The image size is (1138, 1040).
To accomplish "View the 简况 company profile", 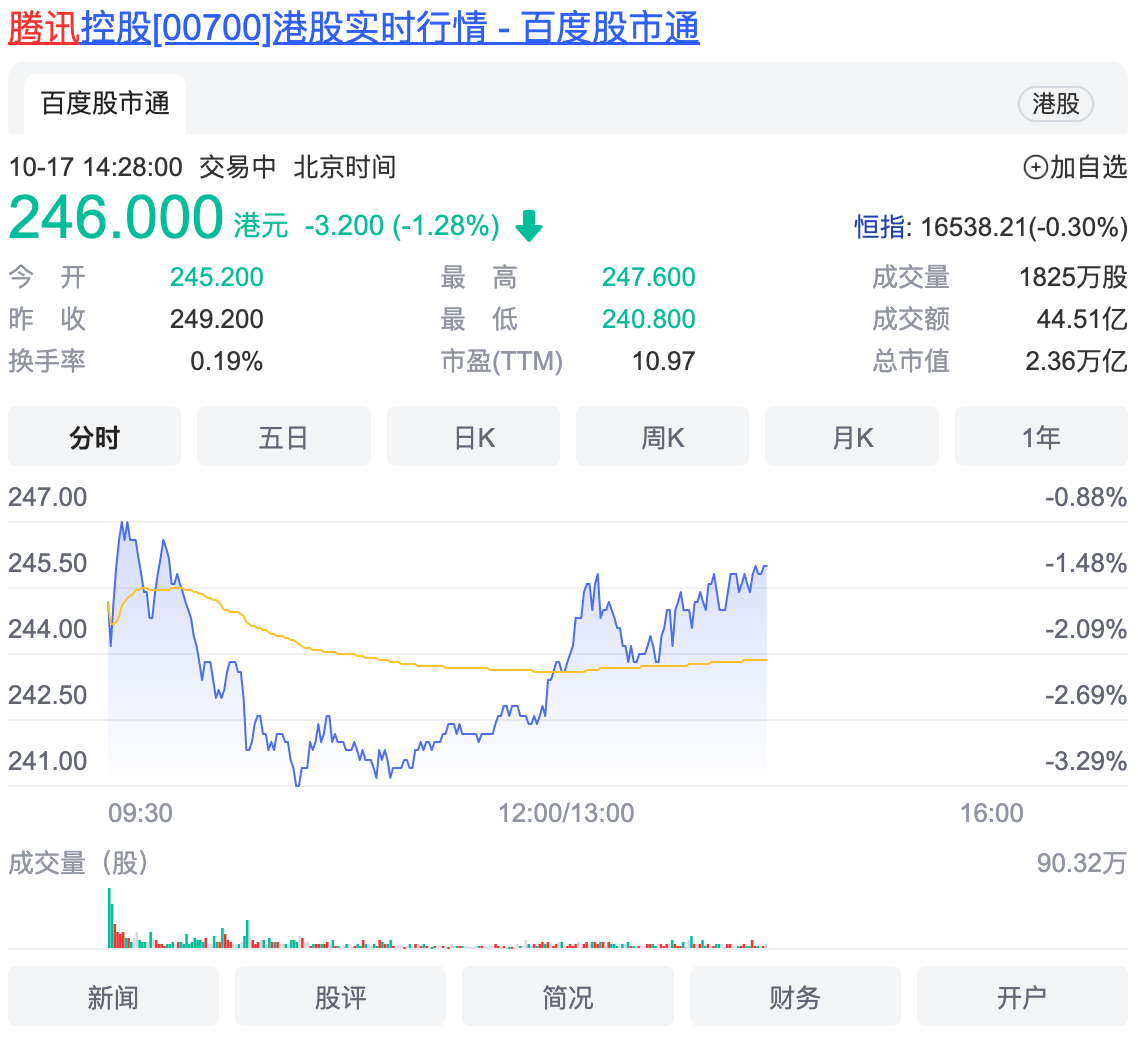I will point(568,997).
